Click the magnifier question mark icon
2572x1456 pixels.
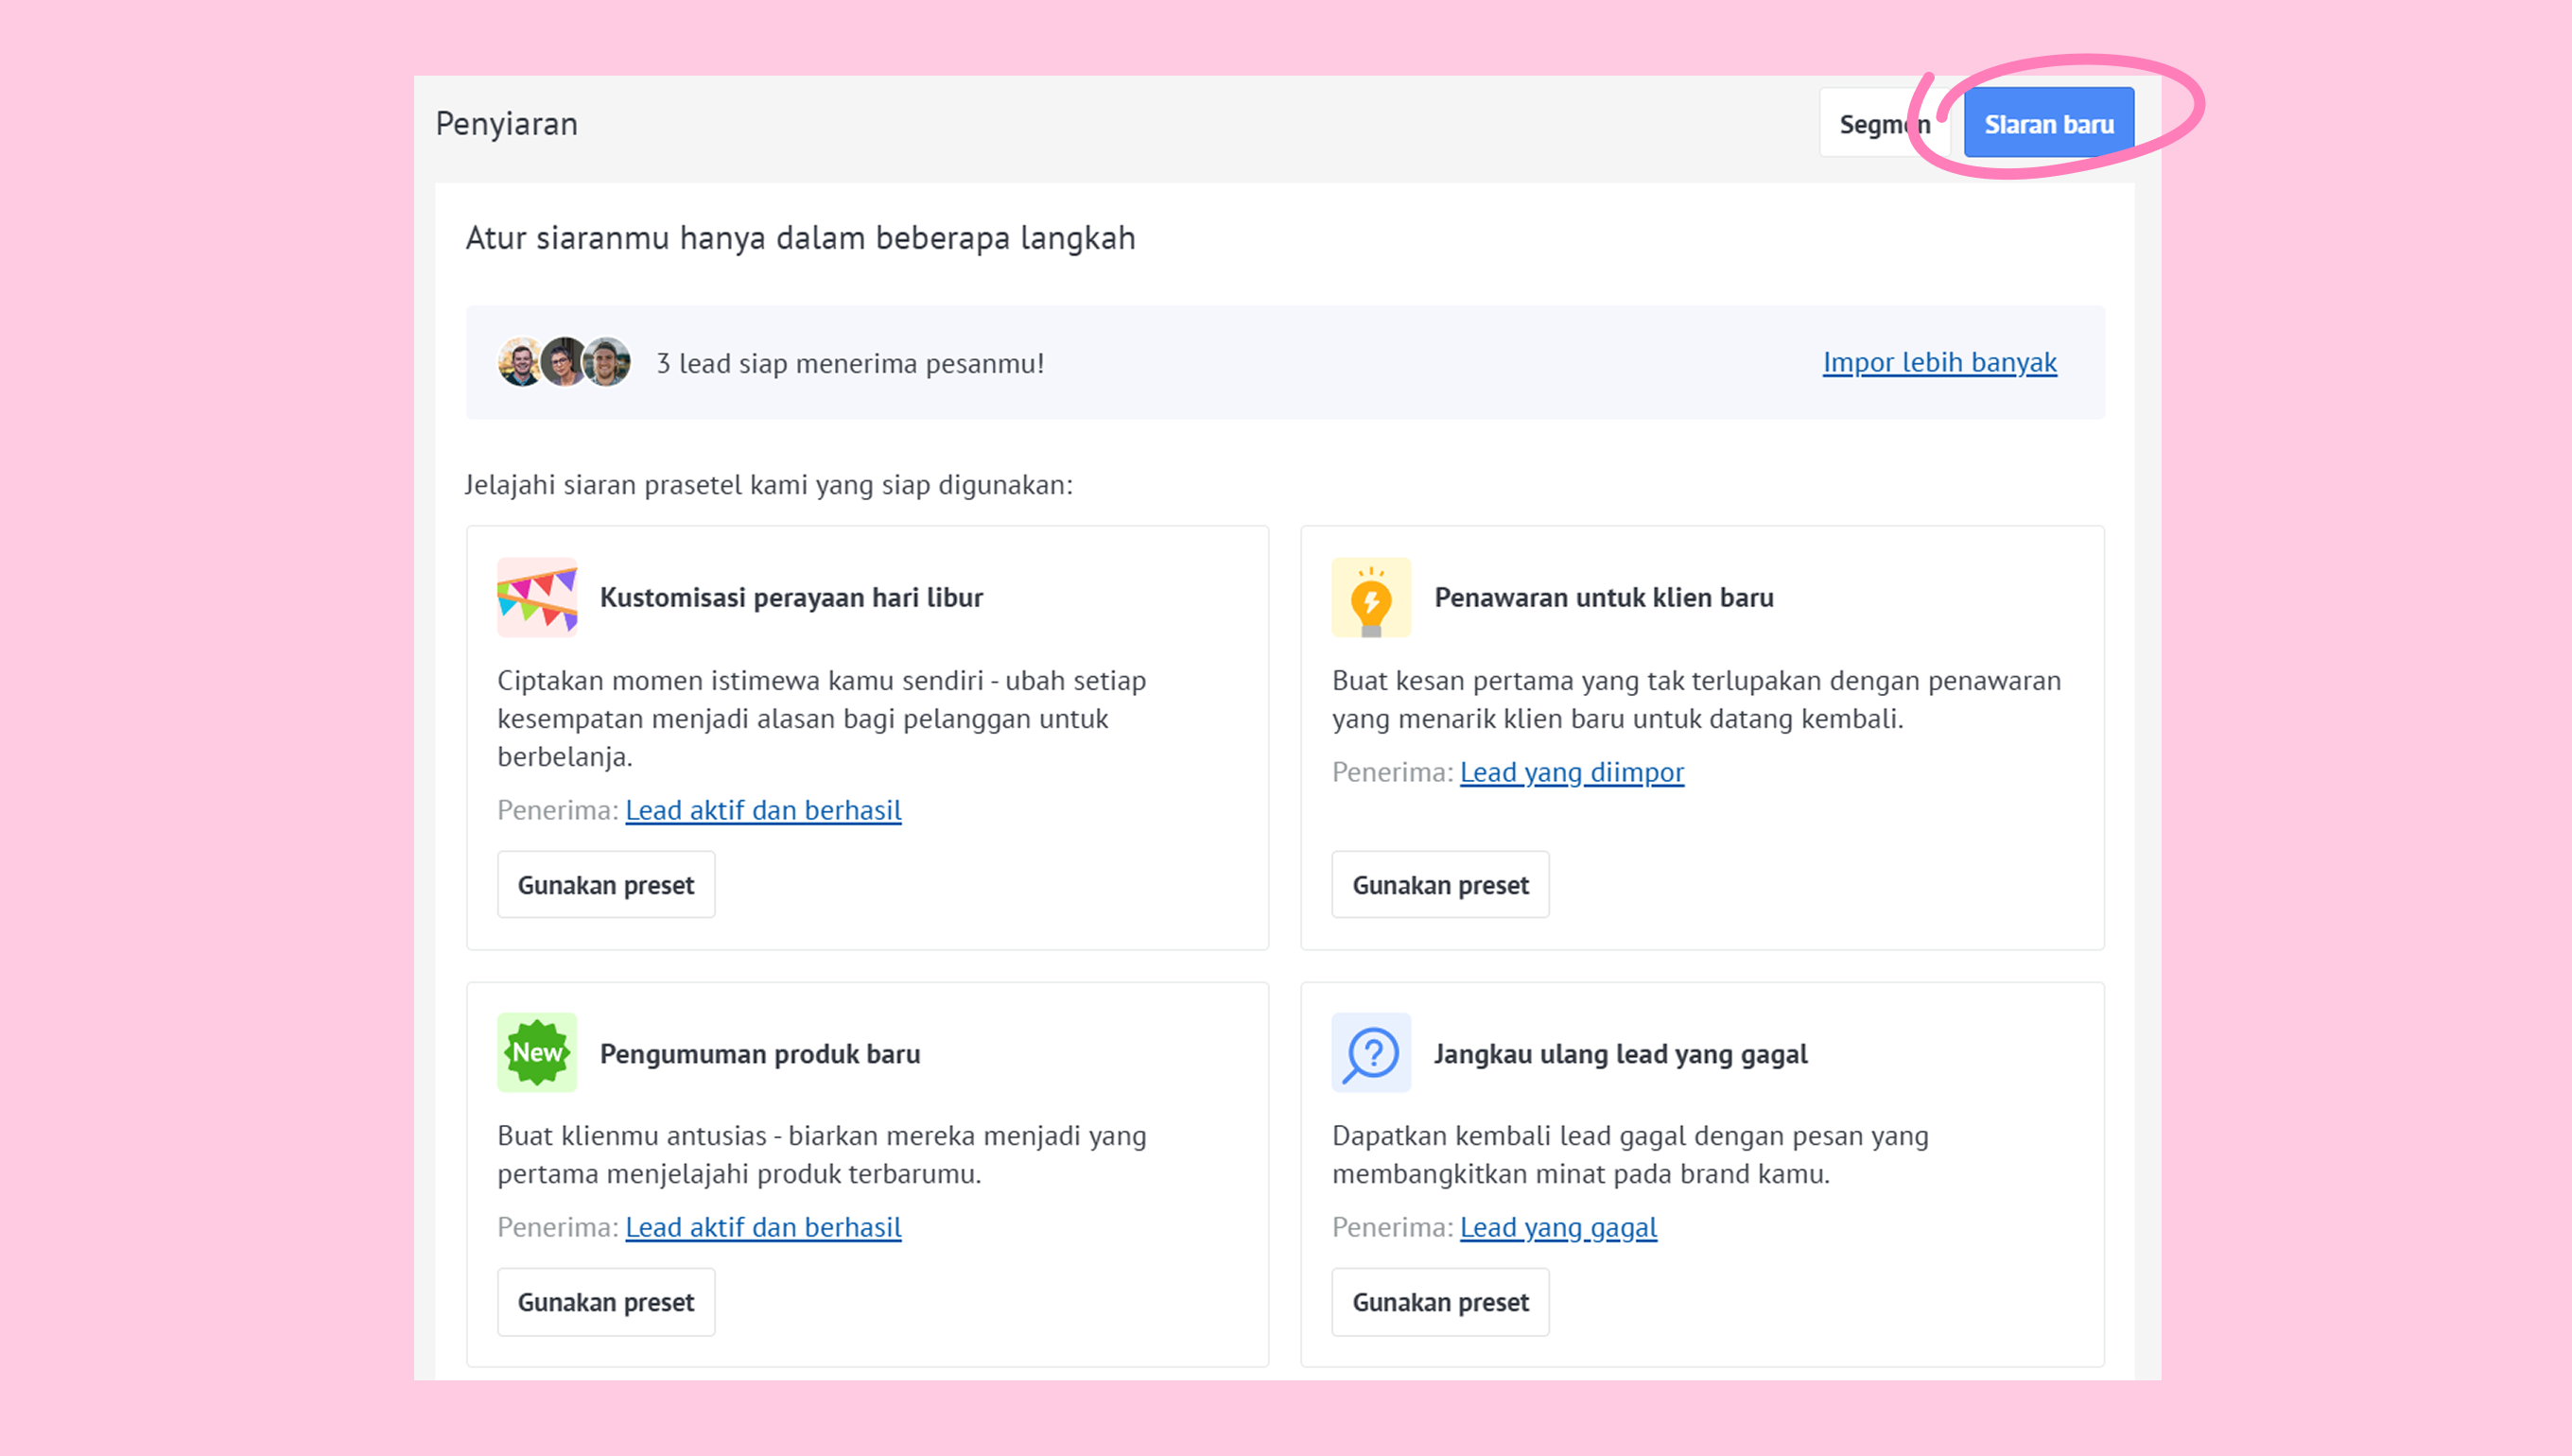click(x=1371, y=1052)
